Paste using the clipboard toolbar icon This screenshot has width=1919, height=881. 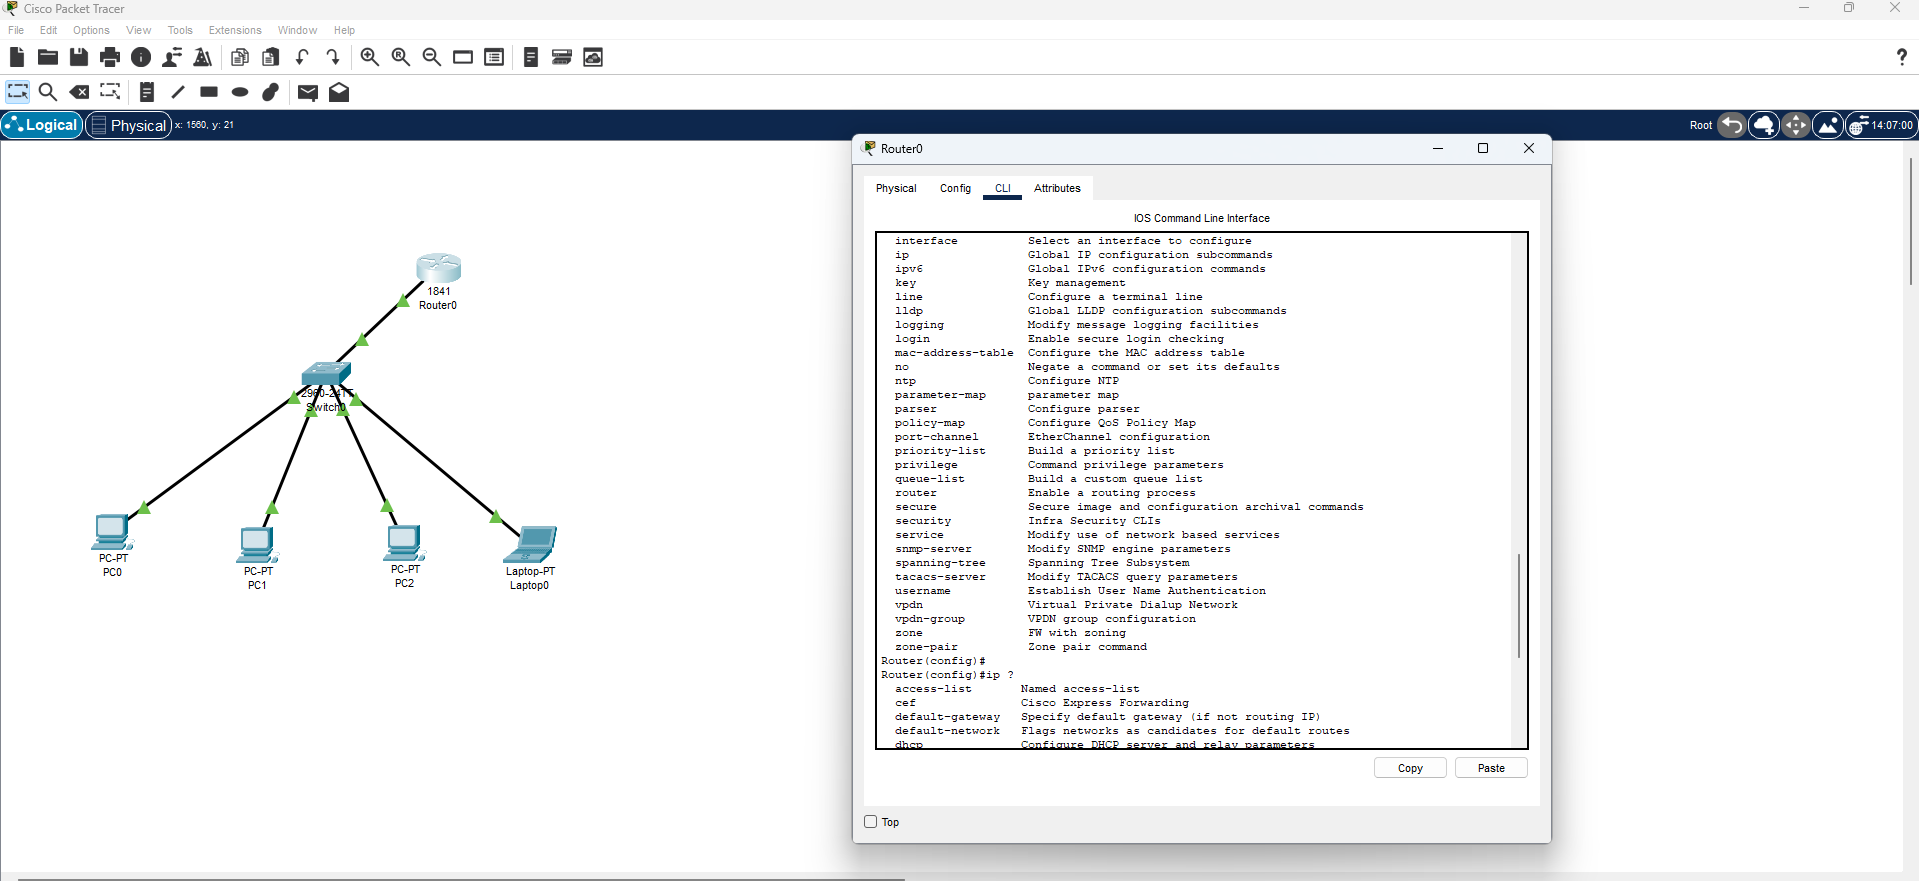pos(271,57)
